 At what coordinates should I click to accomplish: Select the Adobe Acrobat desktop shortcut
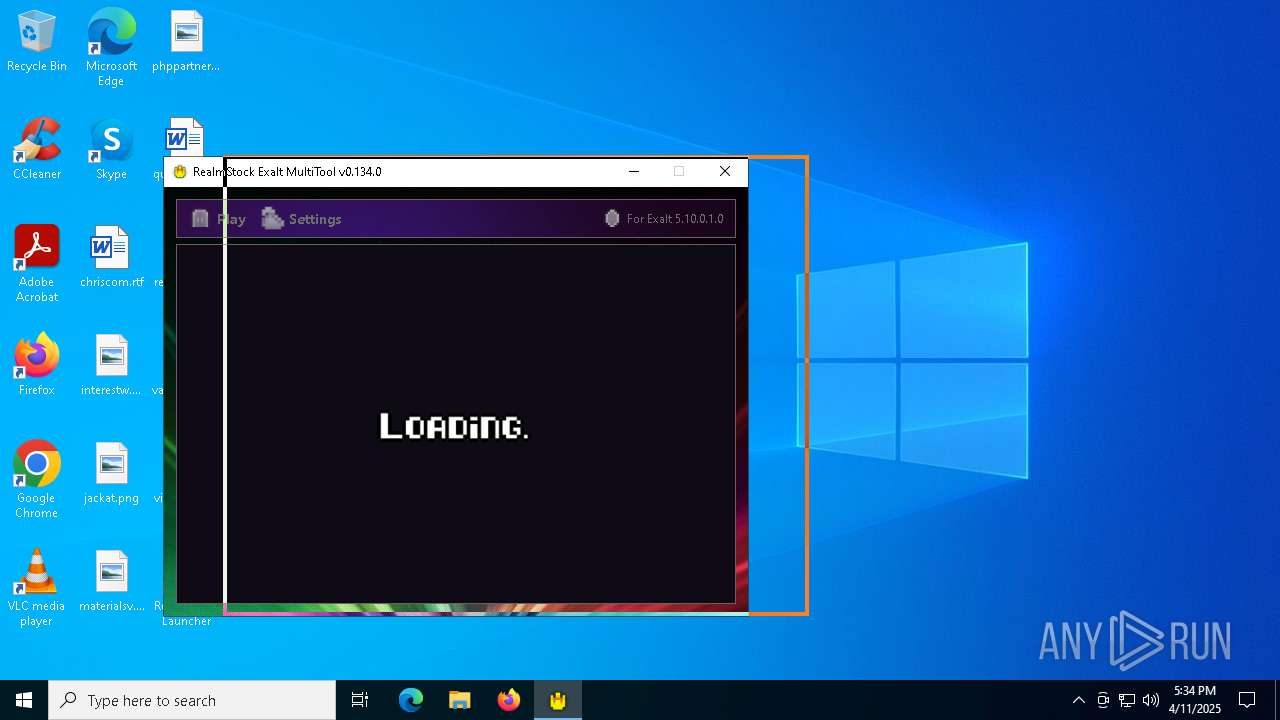tap(37, 264)
